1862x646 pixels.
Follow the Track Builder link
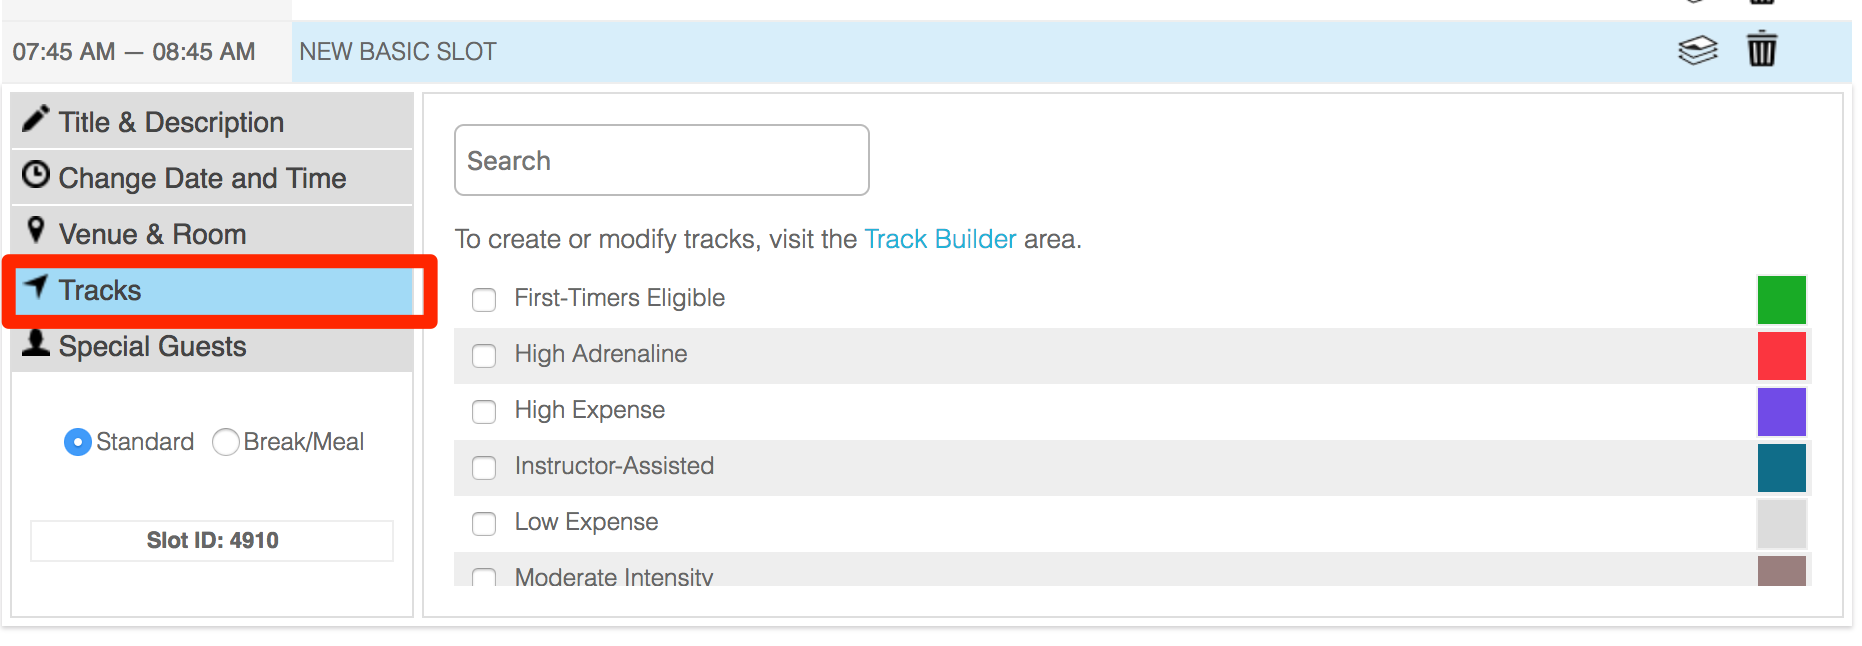(x=939, y=239)
